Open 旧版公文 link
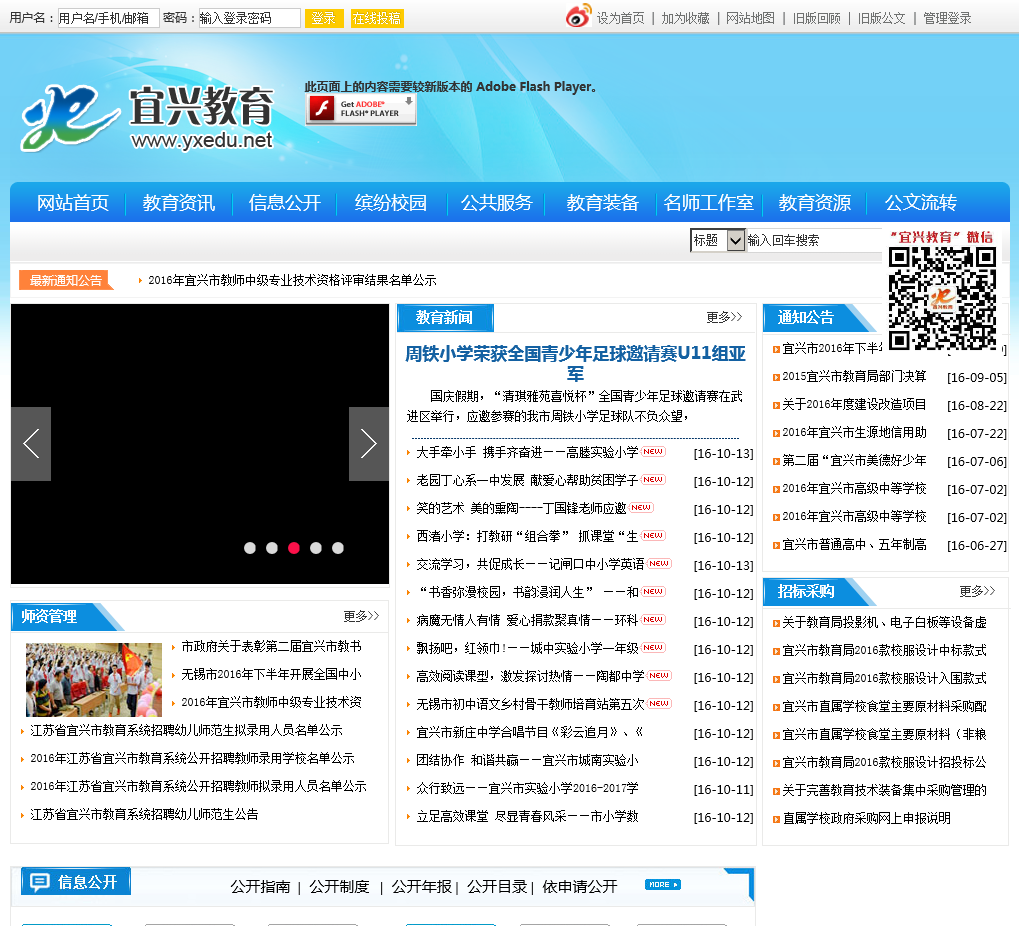Viewport: 1019px width, 926px height. point(881,18)
